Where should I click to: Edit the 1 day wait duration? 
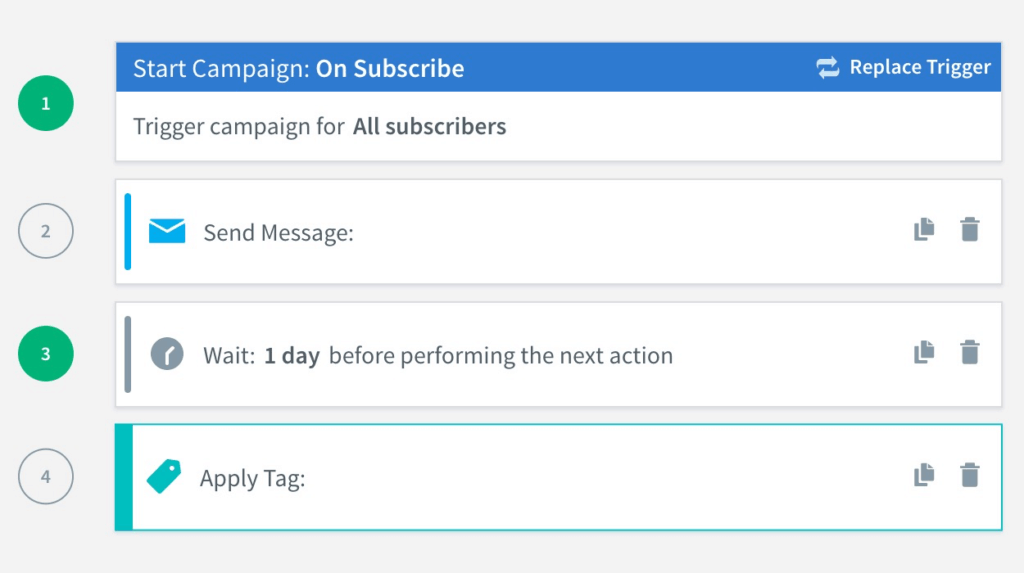pyautogui.click(x=292, y=355)
